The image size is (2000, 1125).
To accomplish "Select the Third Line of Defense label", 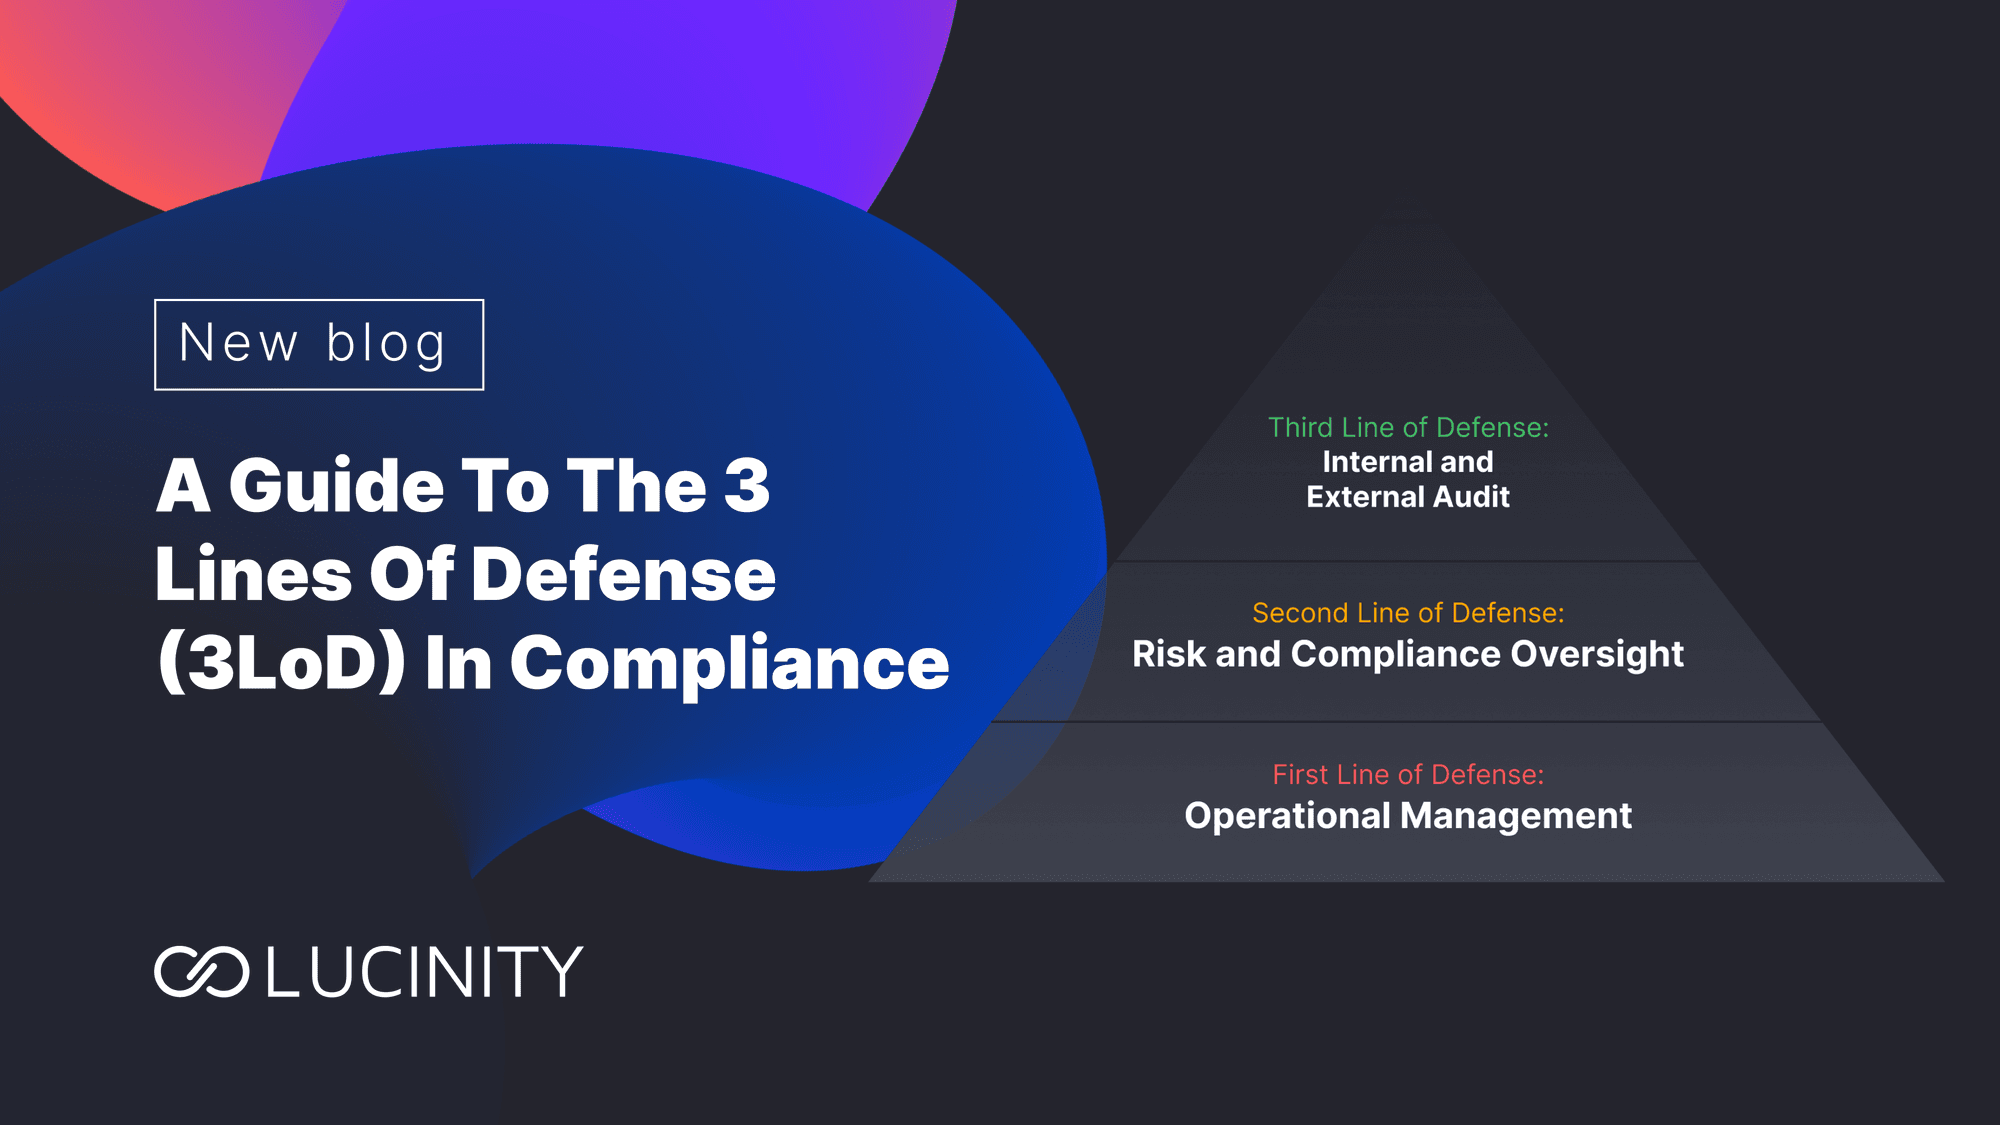I will click(x=1408, y=427).
